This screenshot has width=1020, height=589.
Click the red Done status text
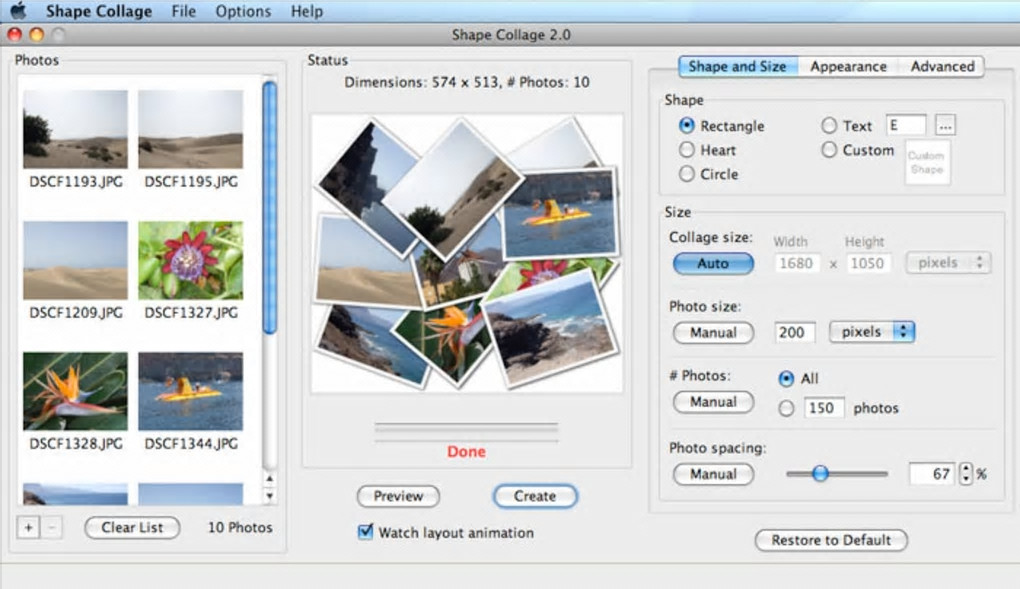466,451
